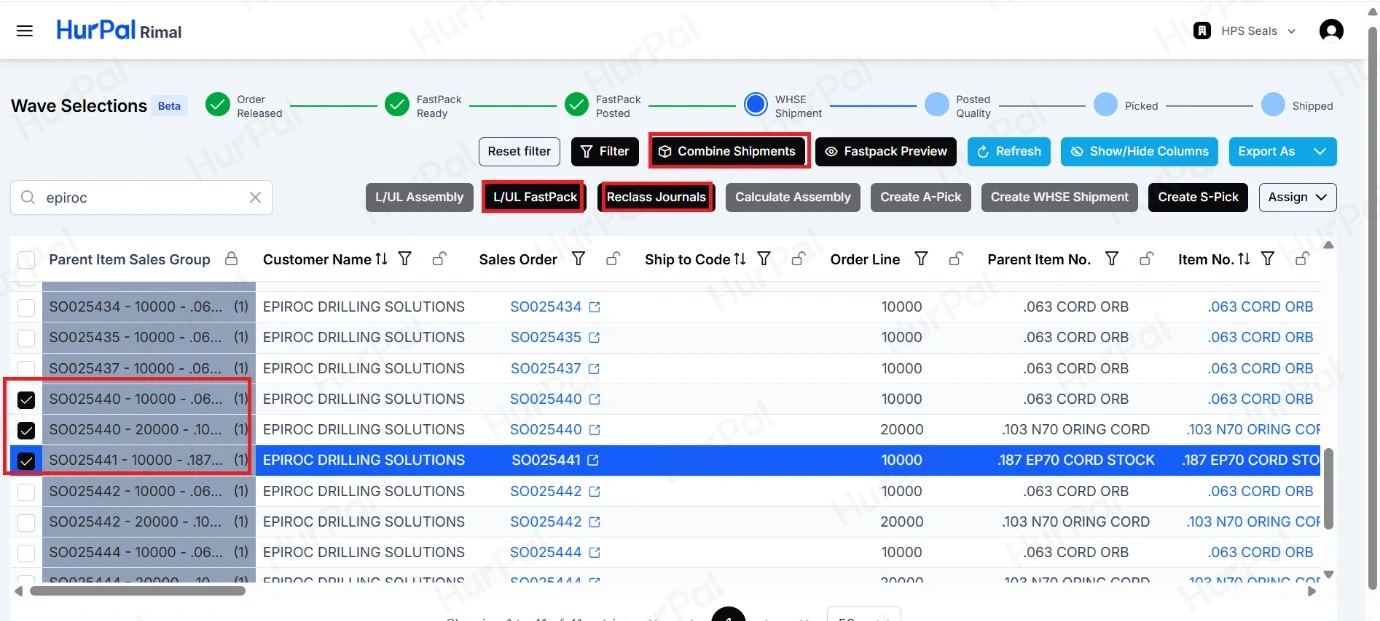Check the SO025442 - 20000 row checkbox
1380x621 pixels.
(26, 523)
